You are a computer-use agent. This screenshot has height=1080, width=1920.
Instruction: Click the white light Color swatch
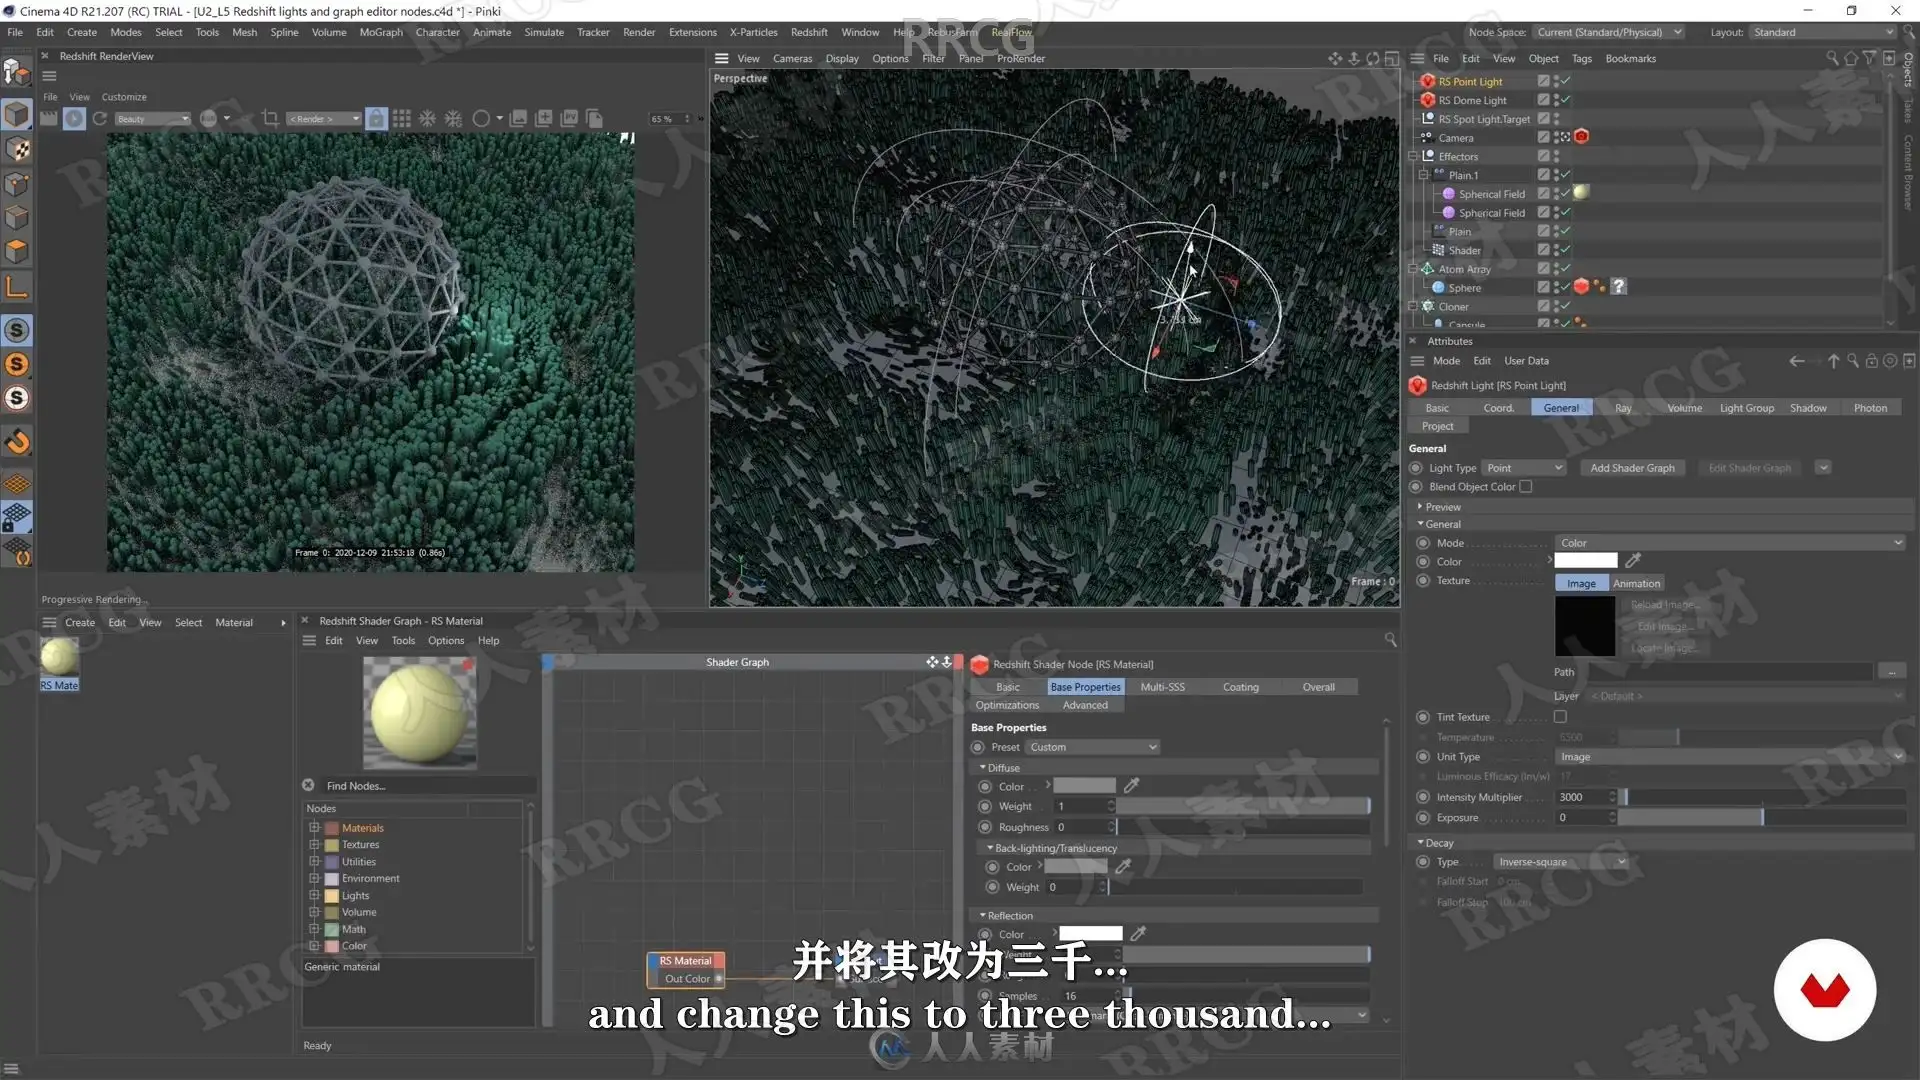tap(1586, 561)
